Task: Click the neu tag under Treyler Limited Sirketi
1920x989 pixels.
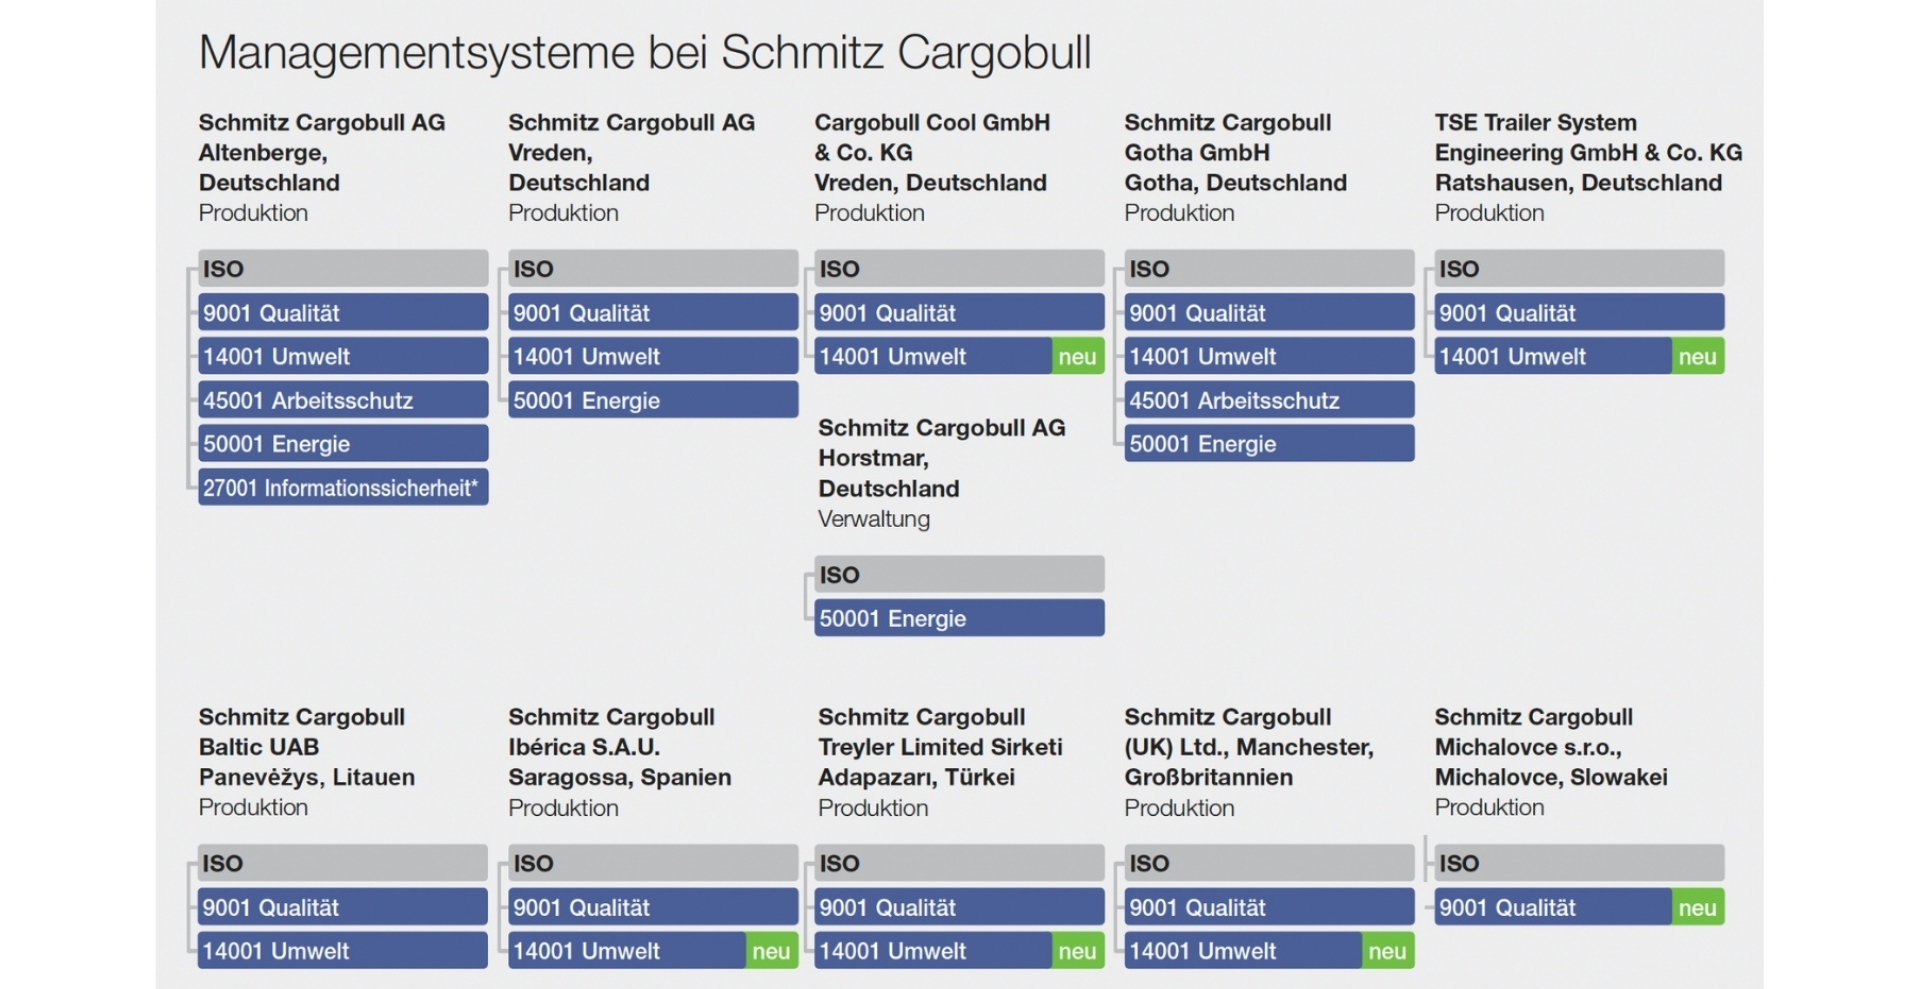Action: tap(1077, 950)
